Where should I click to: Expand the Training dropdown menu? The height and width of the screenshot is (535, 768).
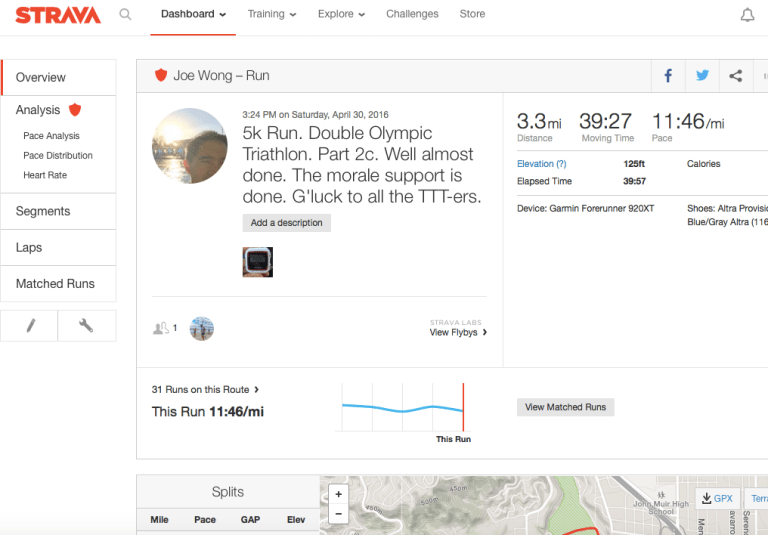[272, 15]
